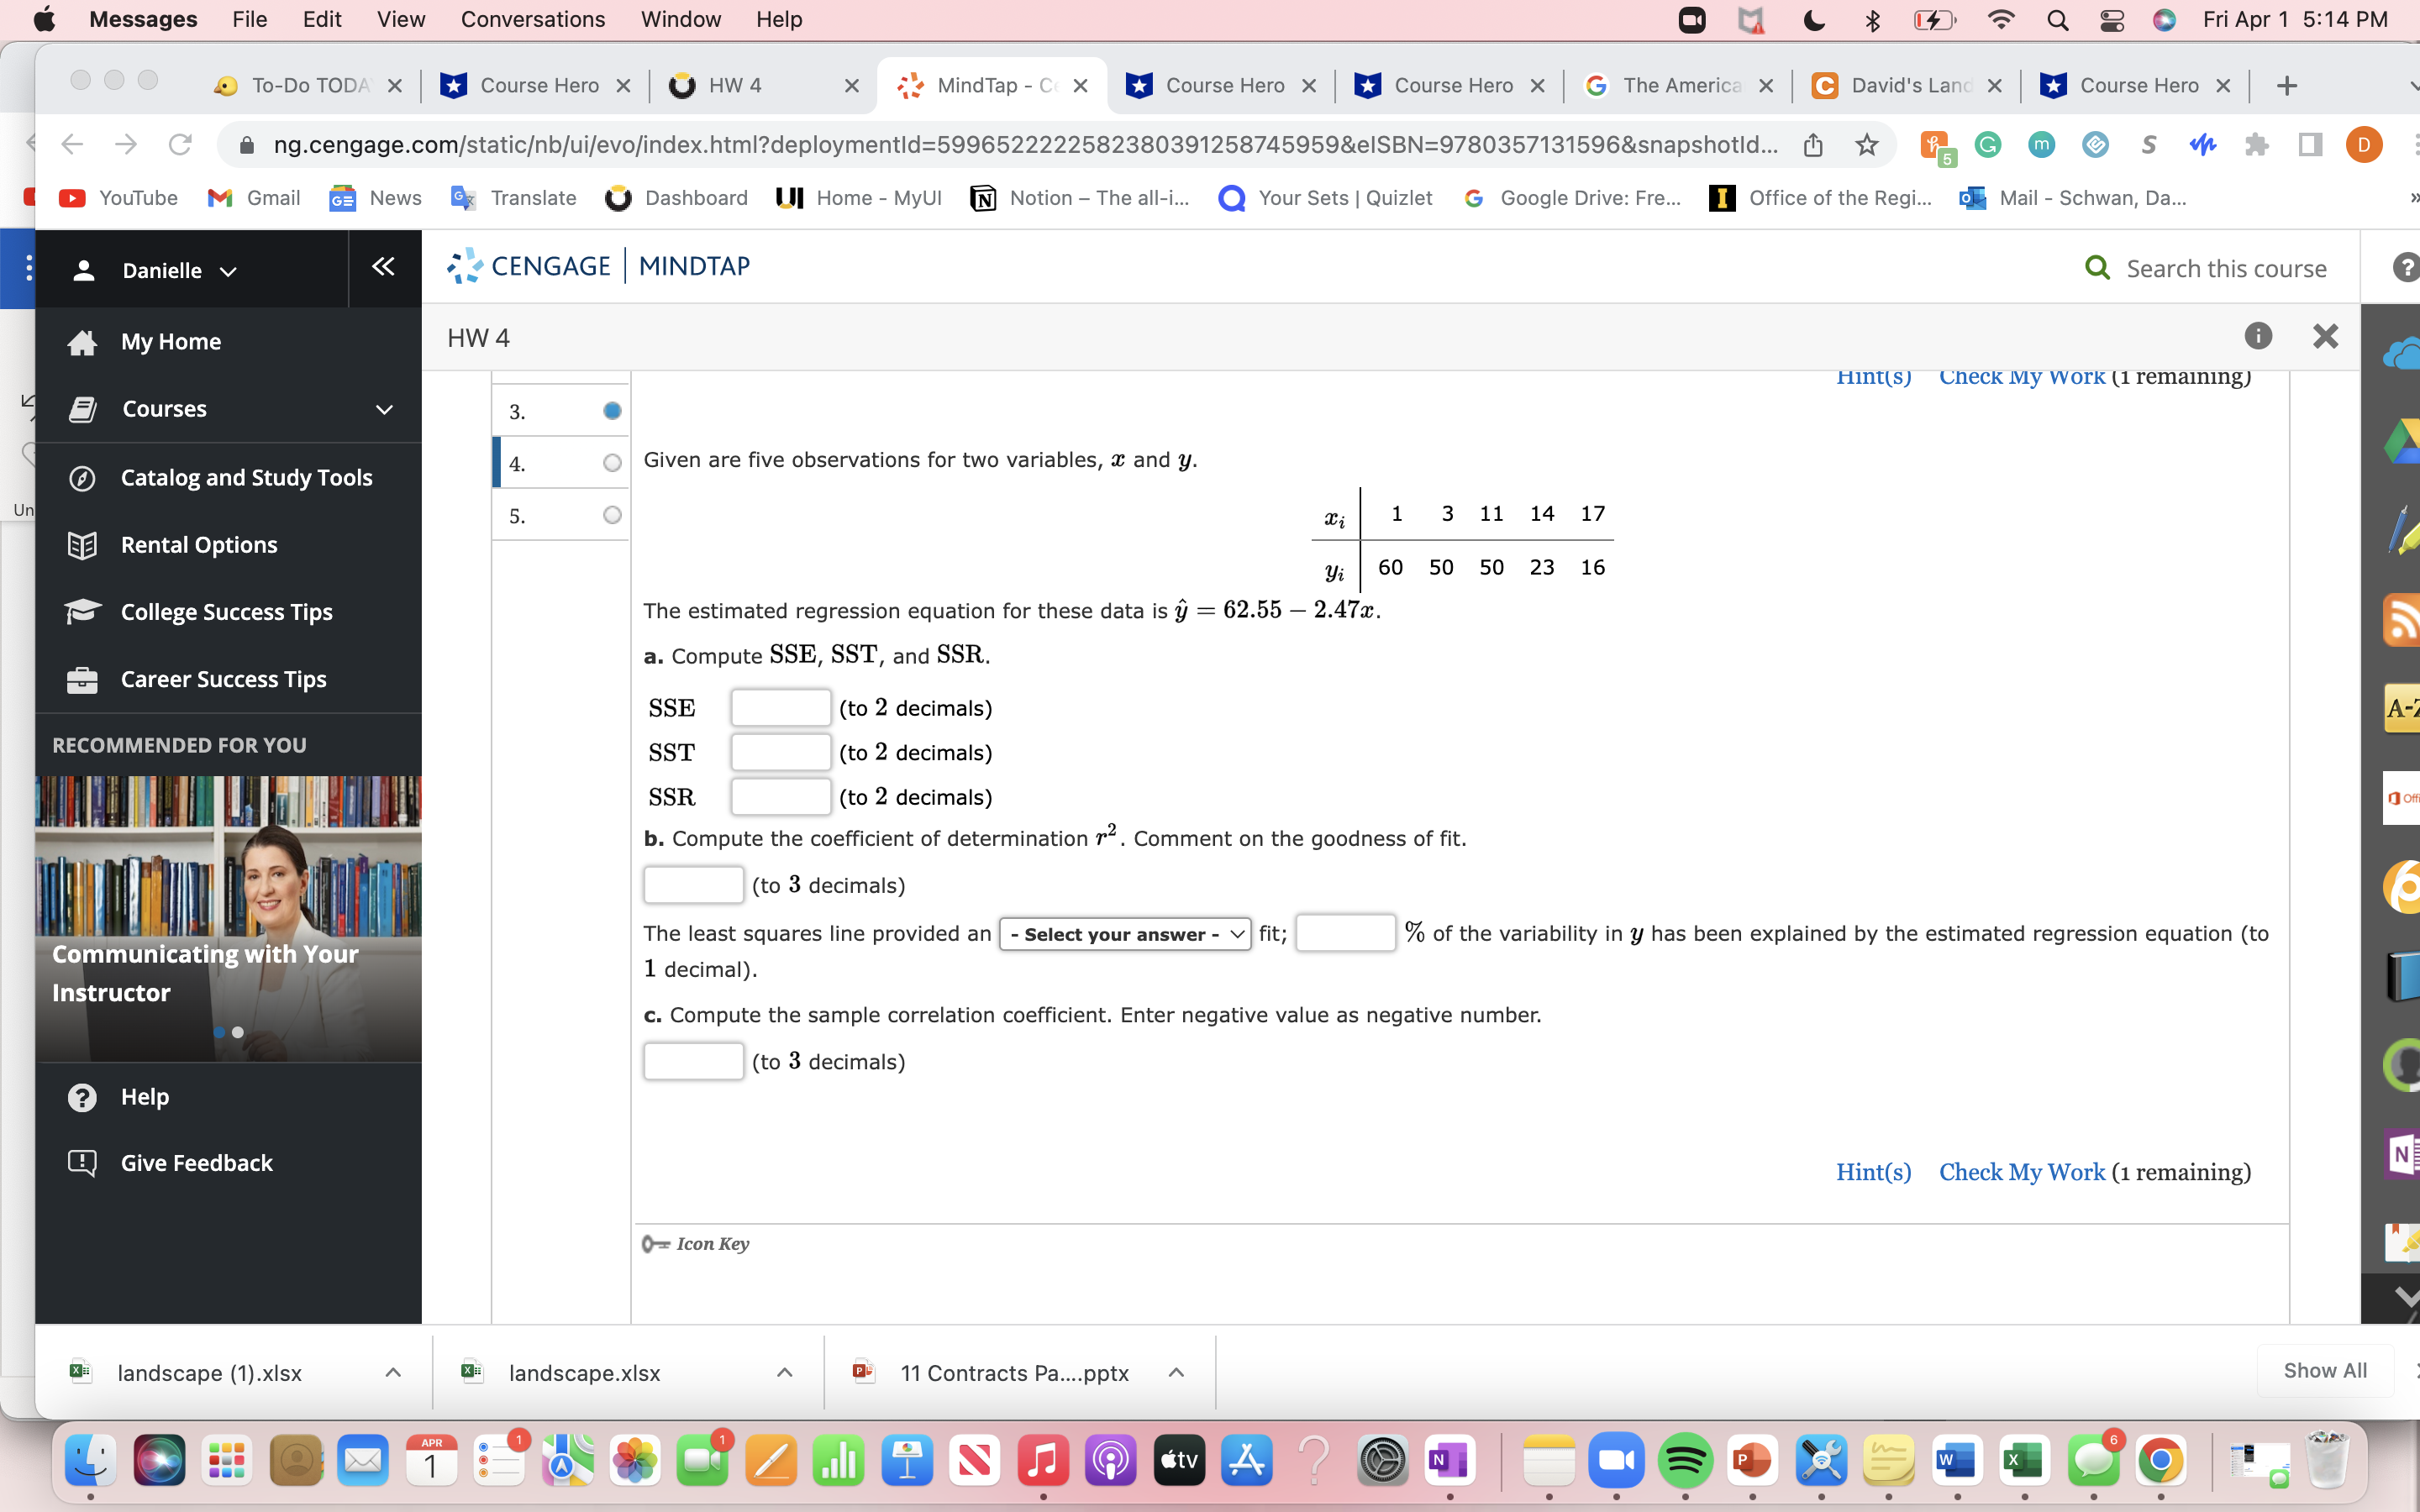Click the SSE answer input field

(x=780, y=707)
